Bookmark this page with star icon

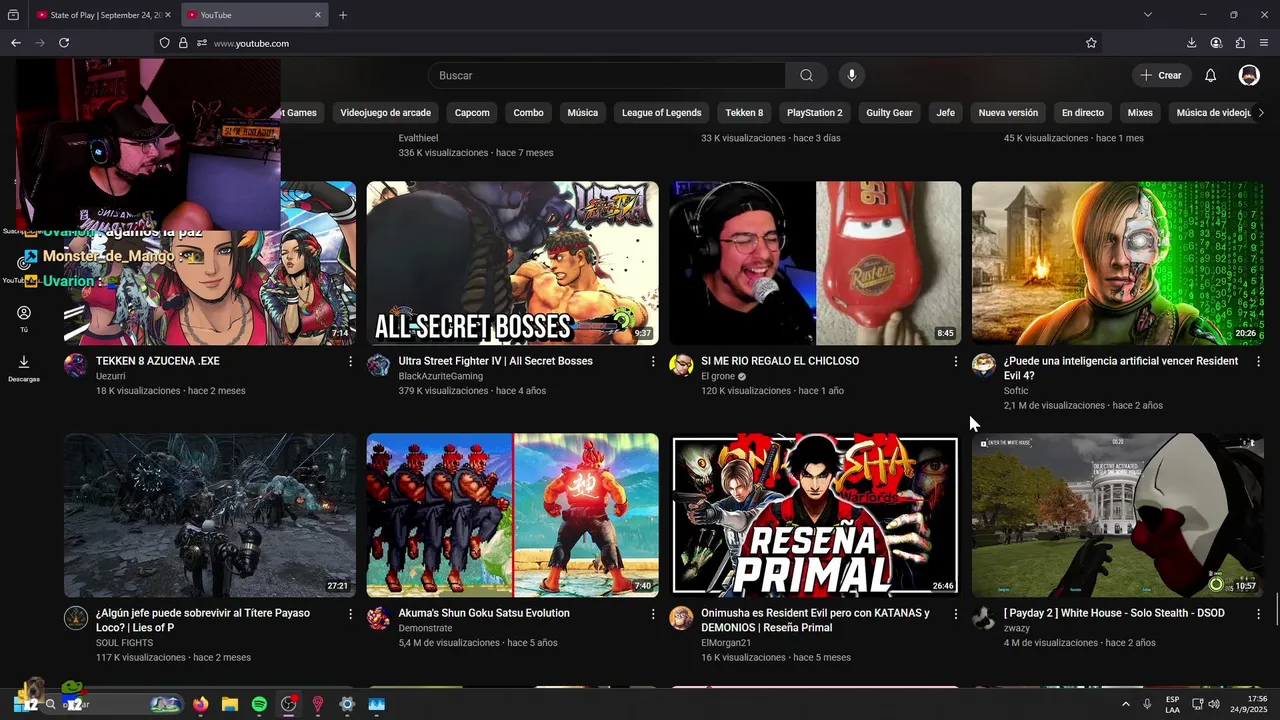tap(1091, 43)
